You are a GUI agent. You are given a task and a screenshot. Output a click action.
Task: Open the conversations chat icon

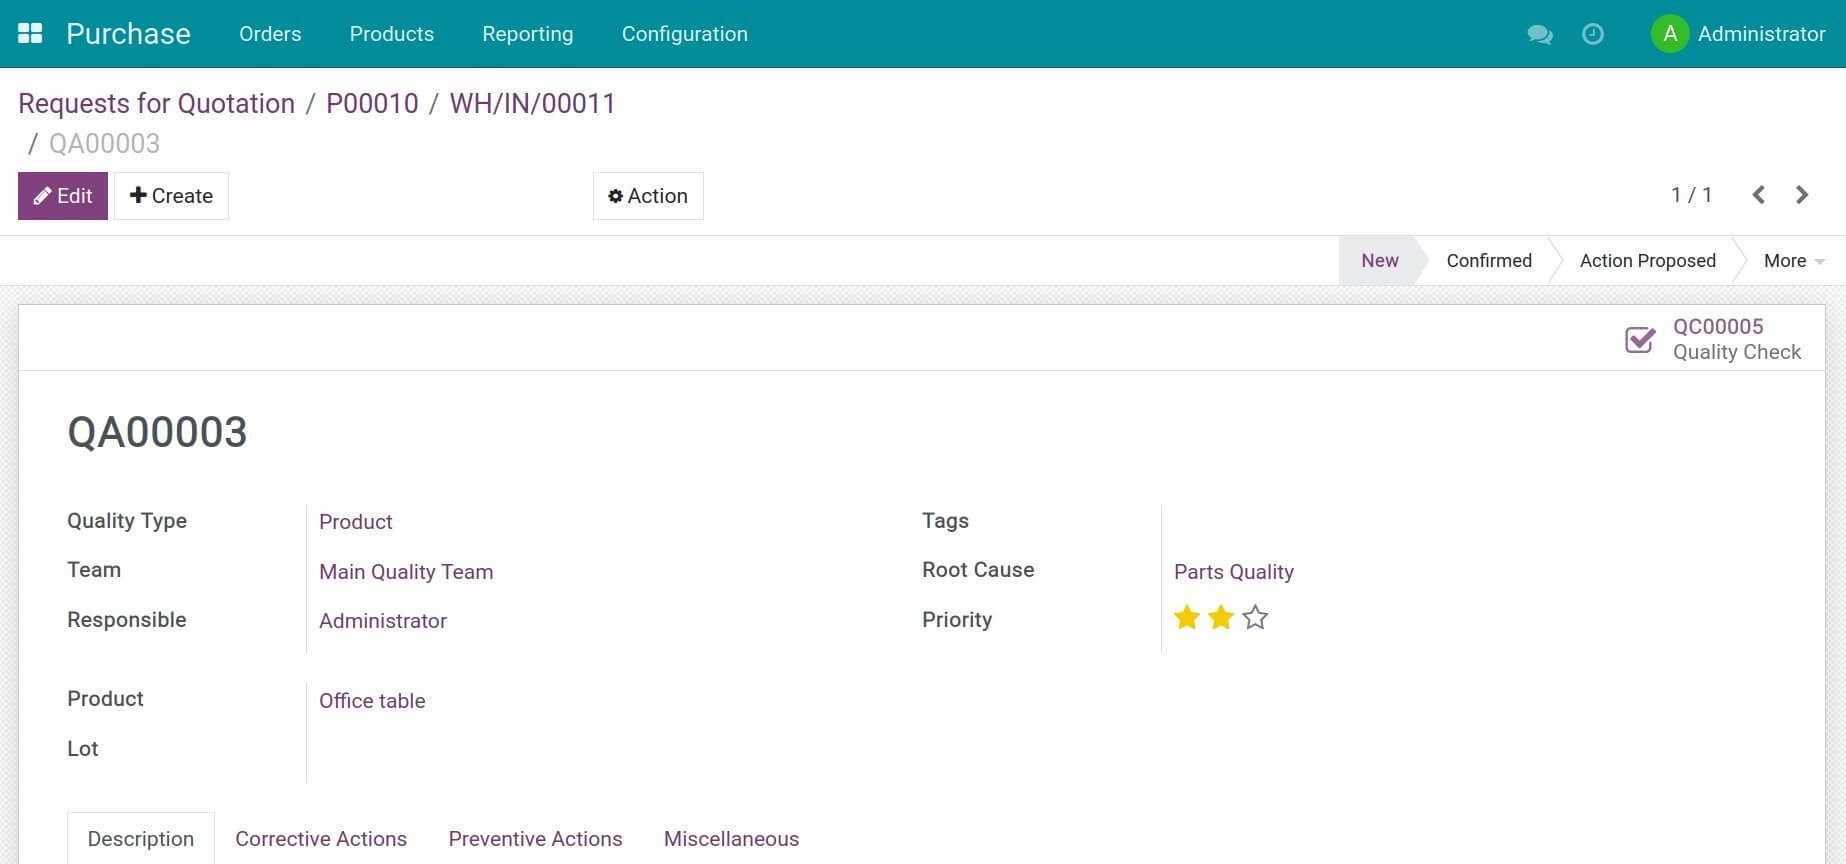(1539, 34)
